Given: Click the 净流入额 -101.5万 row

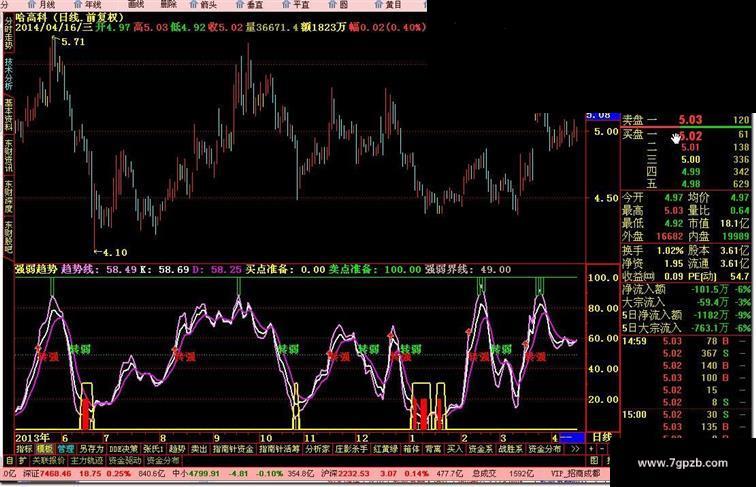Looking at the screenshot, I should tap(686, 289).
